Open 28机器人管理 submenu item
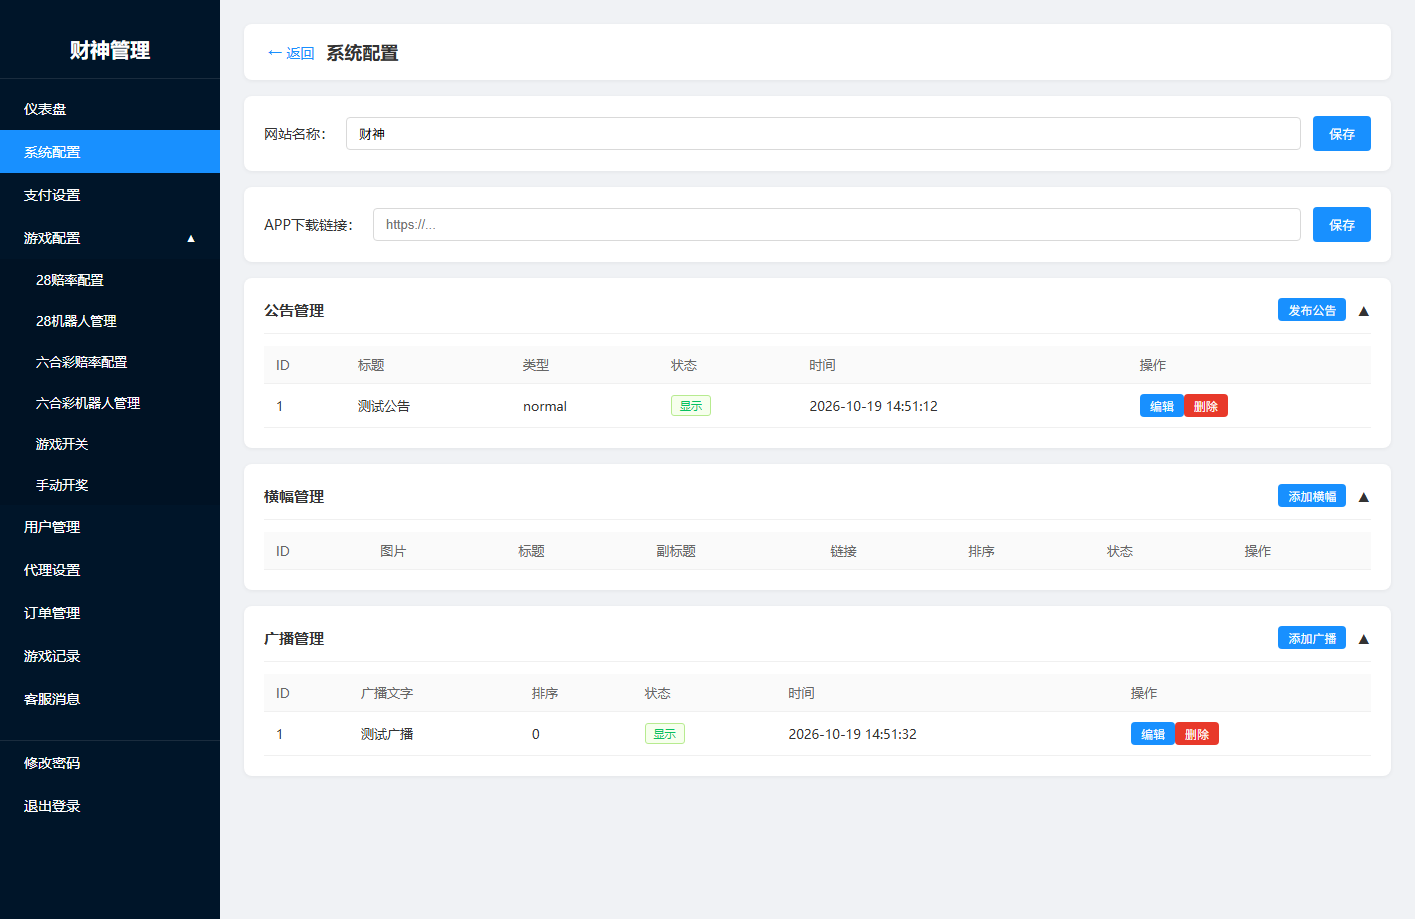 (110, 321)
